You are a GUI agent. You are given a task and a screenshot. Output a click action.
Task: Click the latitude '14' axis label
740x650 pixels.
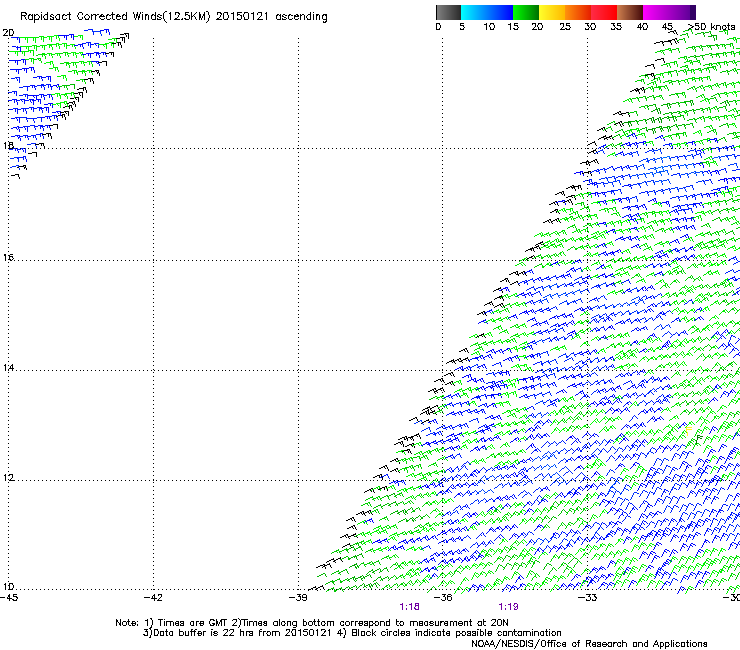8,367
